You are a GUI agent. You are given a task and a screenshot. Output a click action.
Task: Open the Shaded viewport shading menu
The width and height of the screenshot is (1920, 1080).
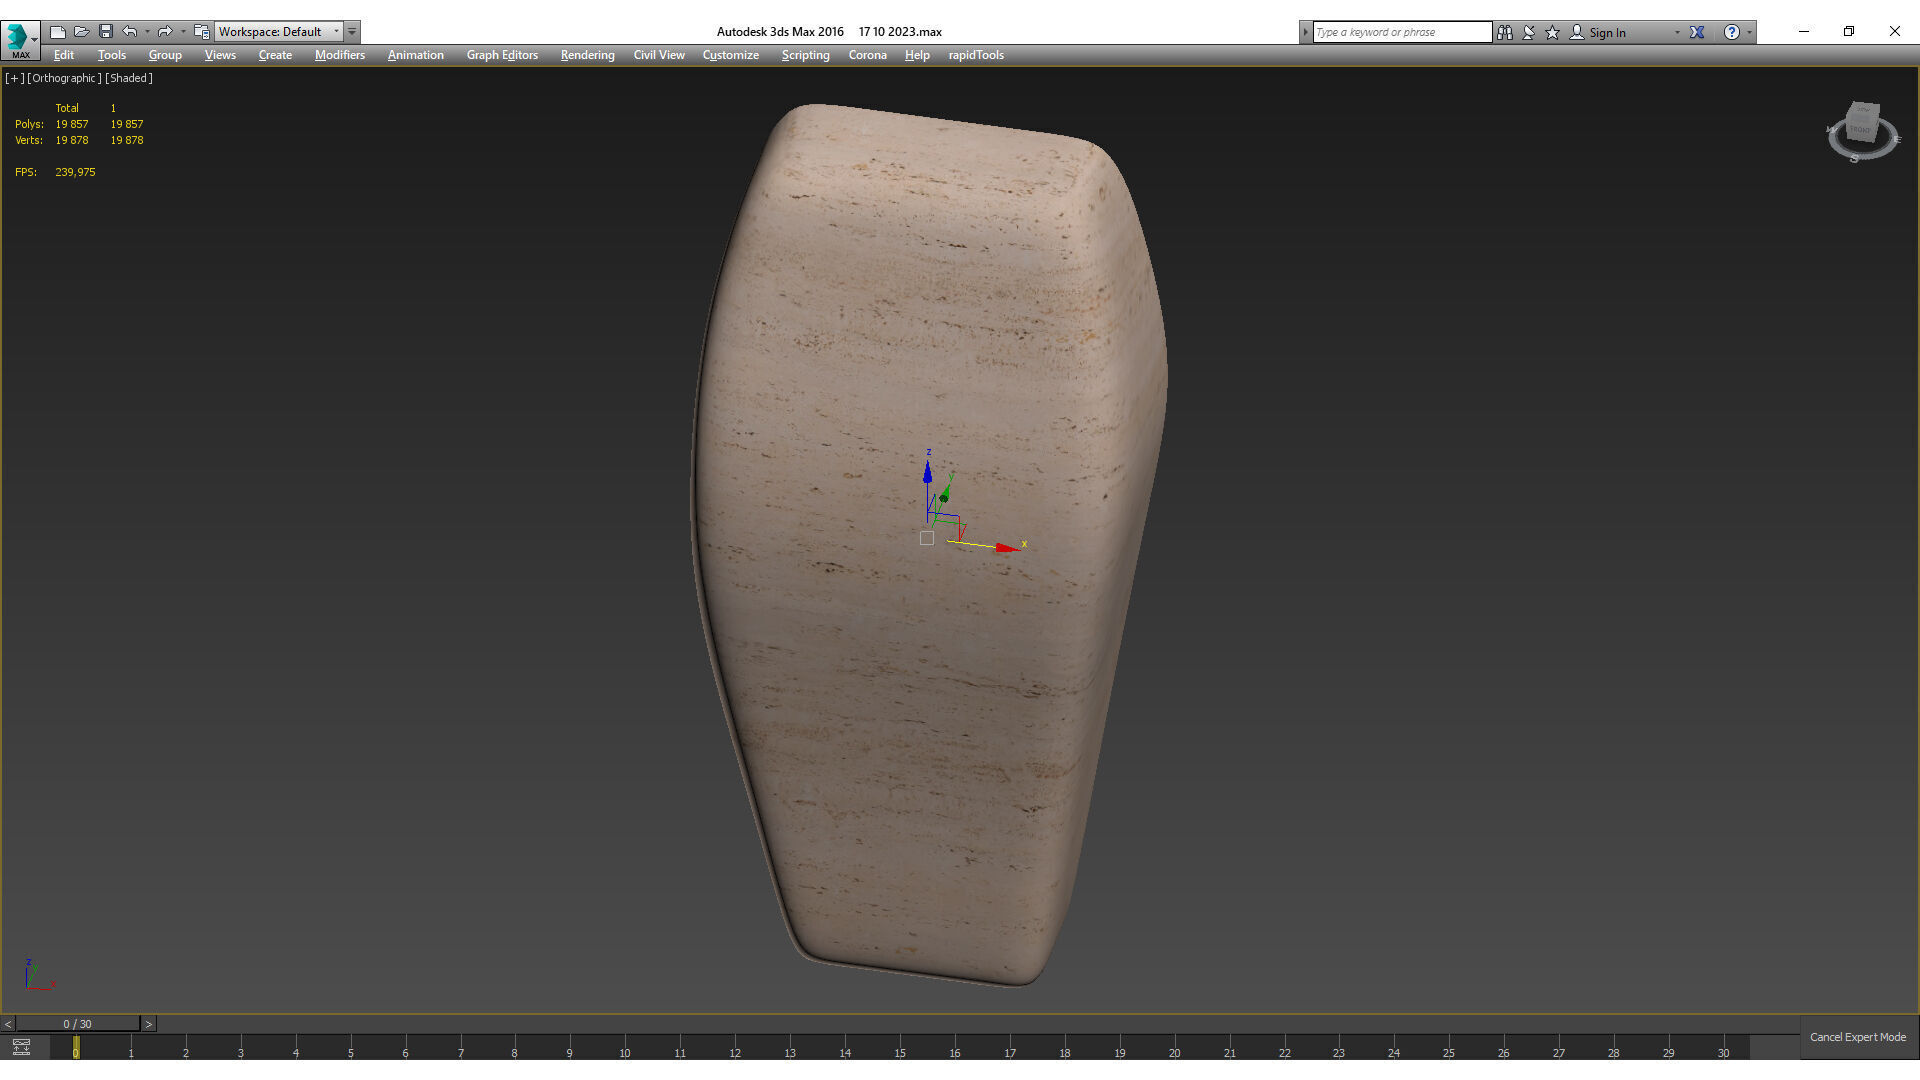[129, 78]
